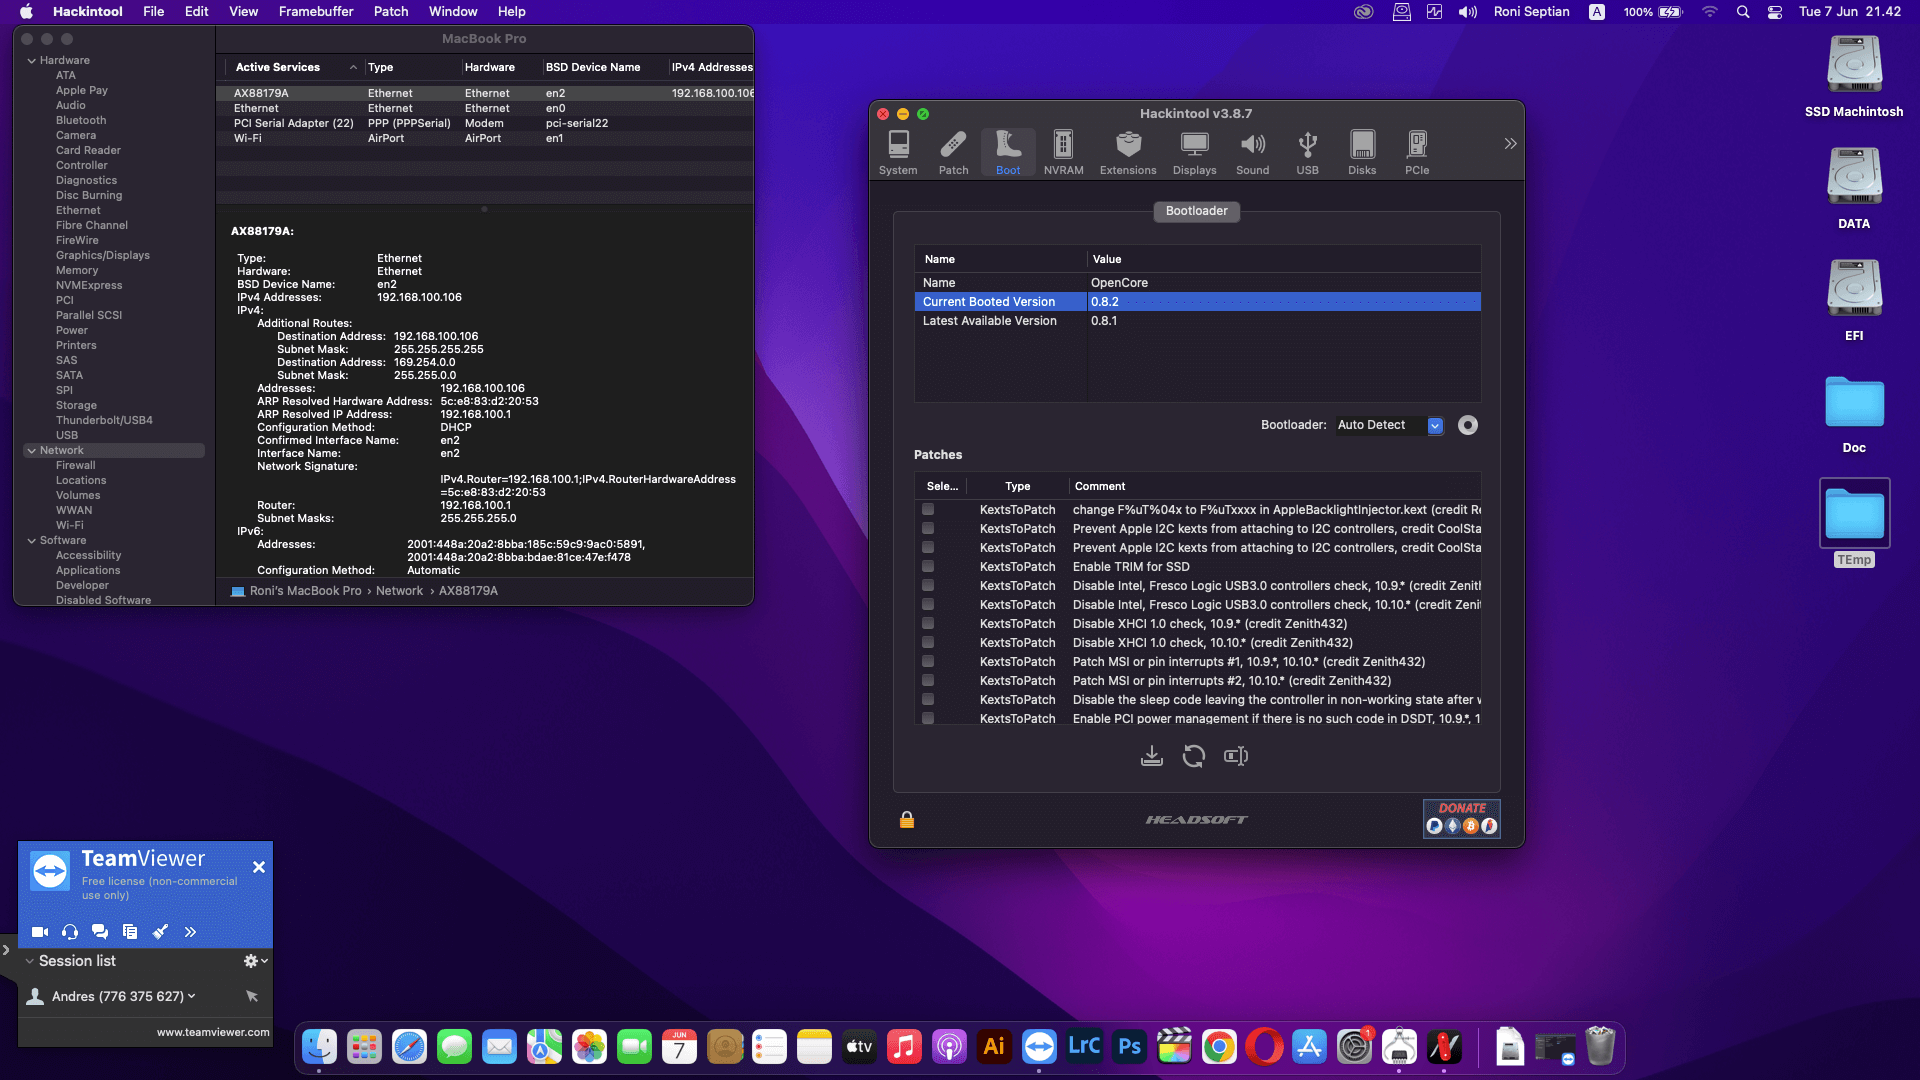This screenshot has width=1920, height=1080.
Task: Open the Patch menu in menu bar
Action: click(x=391, y=12)
